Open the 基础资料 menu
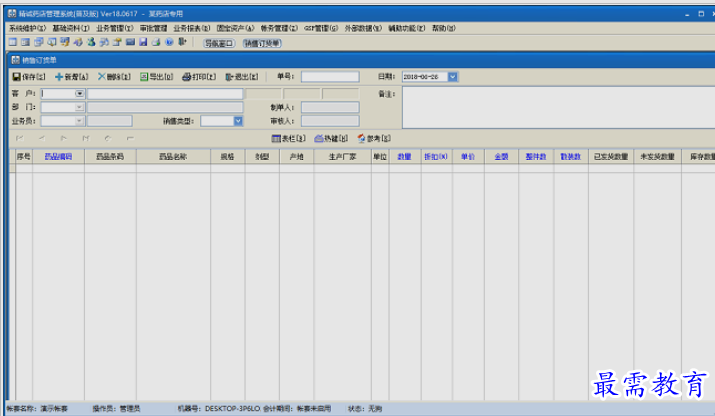Viewport: 715px width, 416px height. (x=71, y=28)
